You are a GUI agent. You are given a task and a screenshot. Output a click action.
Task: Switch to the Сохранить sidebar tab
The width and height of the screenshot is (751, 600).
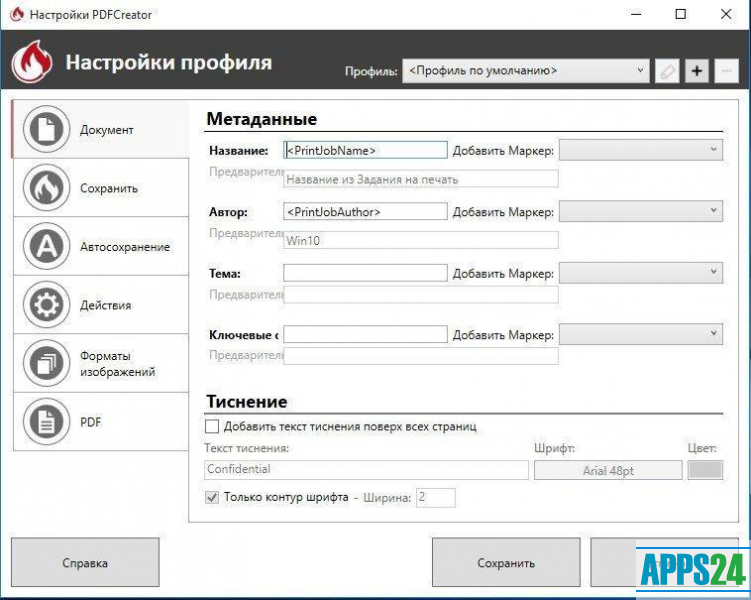click(101, 188)
